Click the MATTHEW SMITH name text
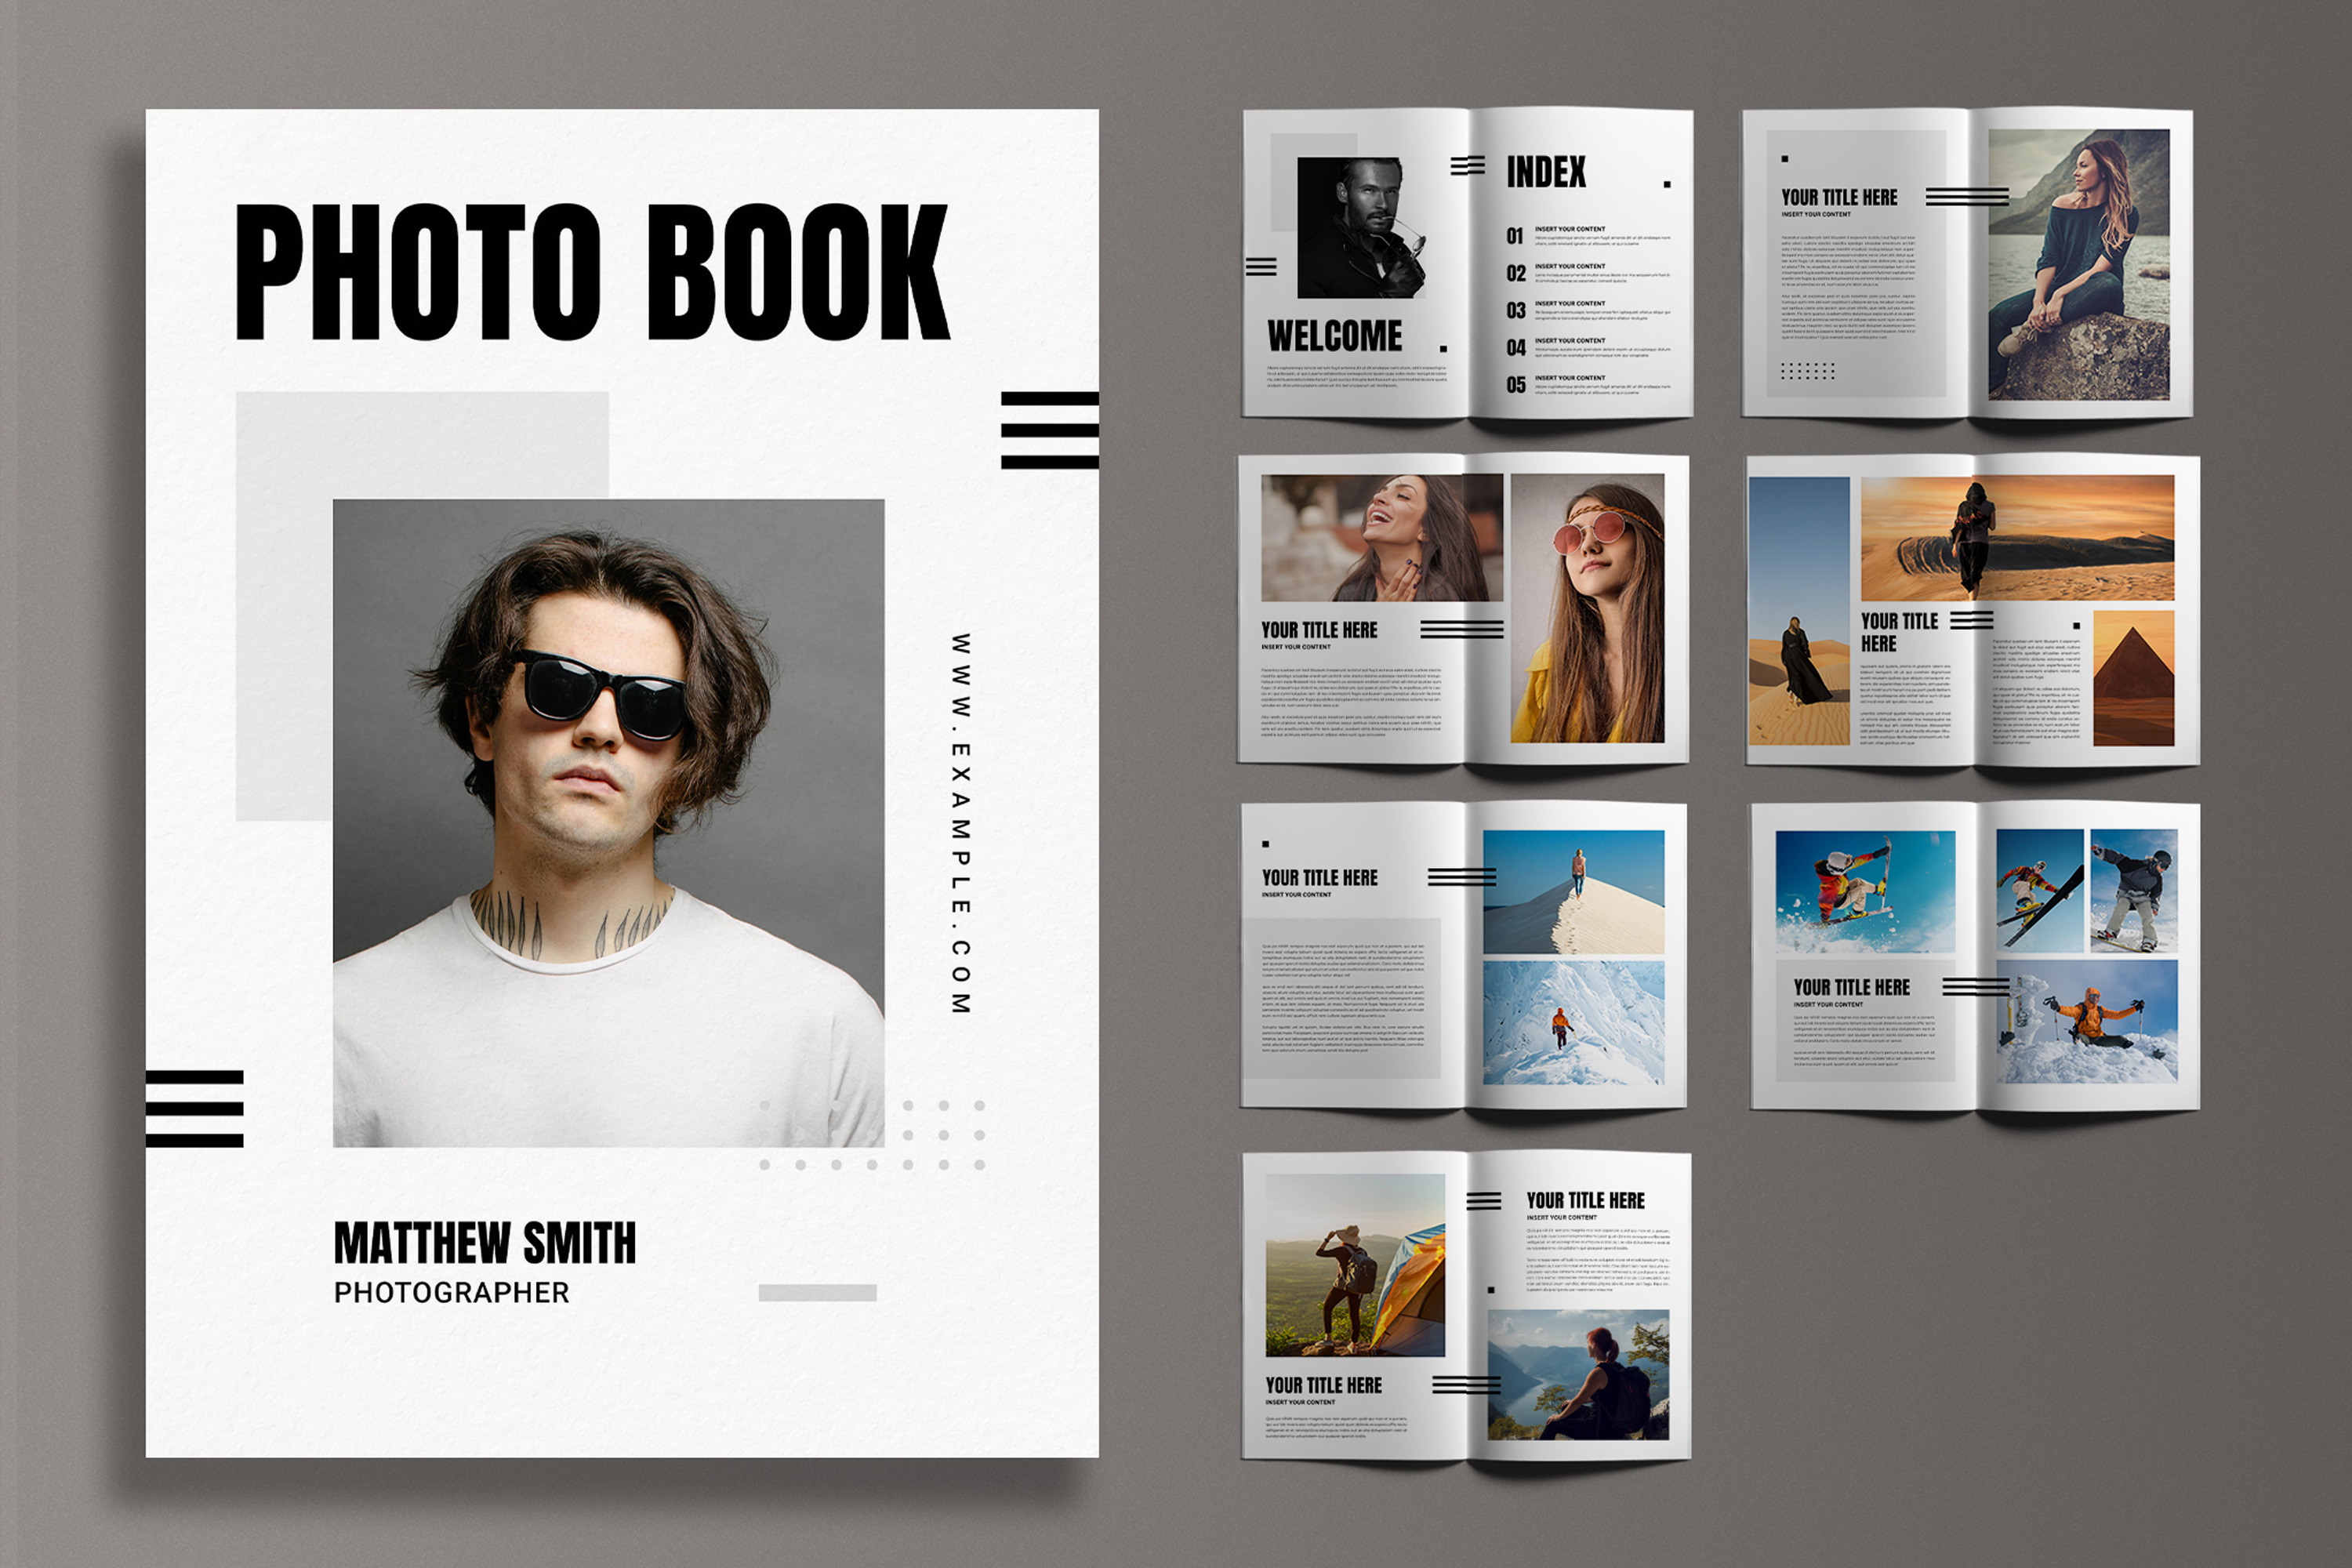Viewport: 2352px width, 1568px height. (x=485, y=1243)
